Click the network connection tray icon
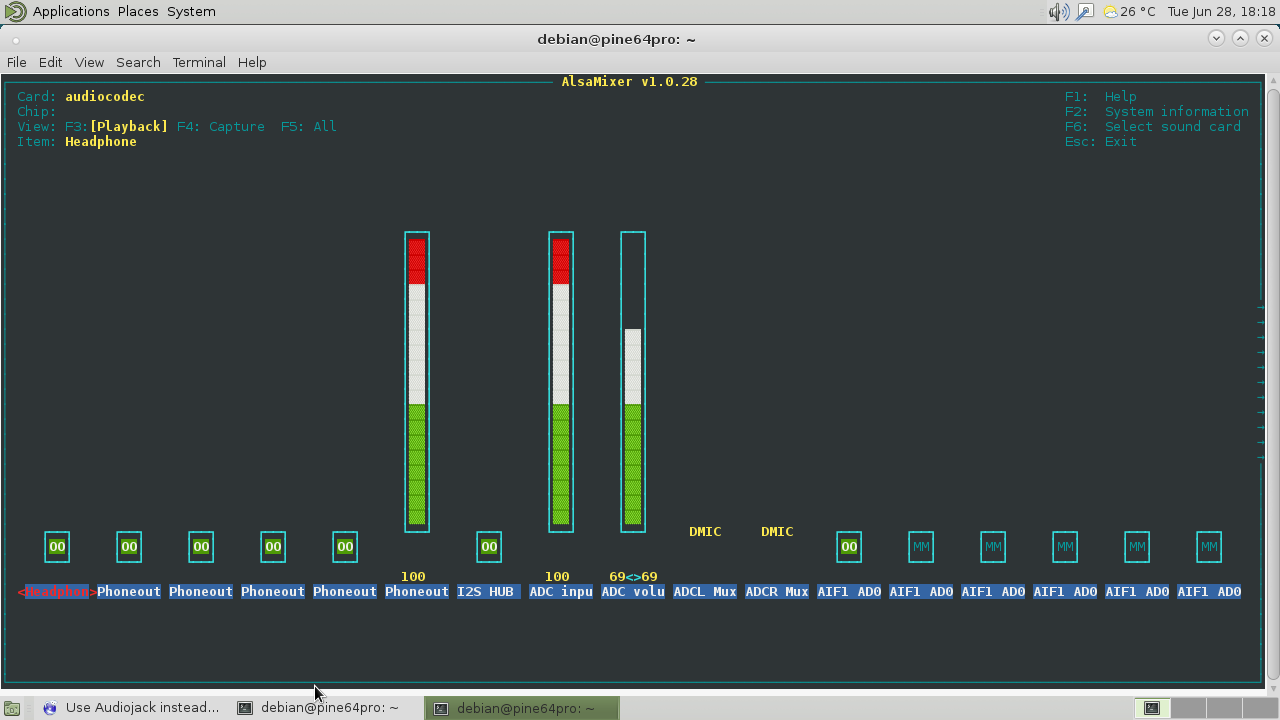Viewport: 1280px width, 720px height. (x=1084, y=12)
